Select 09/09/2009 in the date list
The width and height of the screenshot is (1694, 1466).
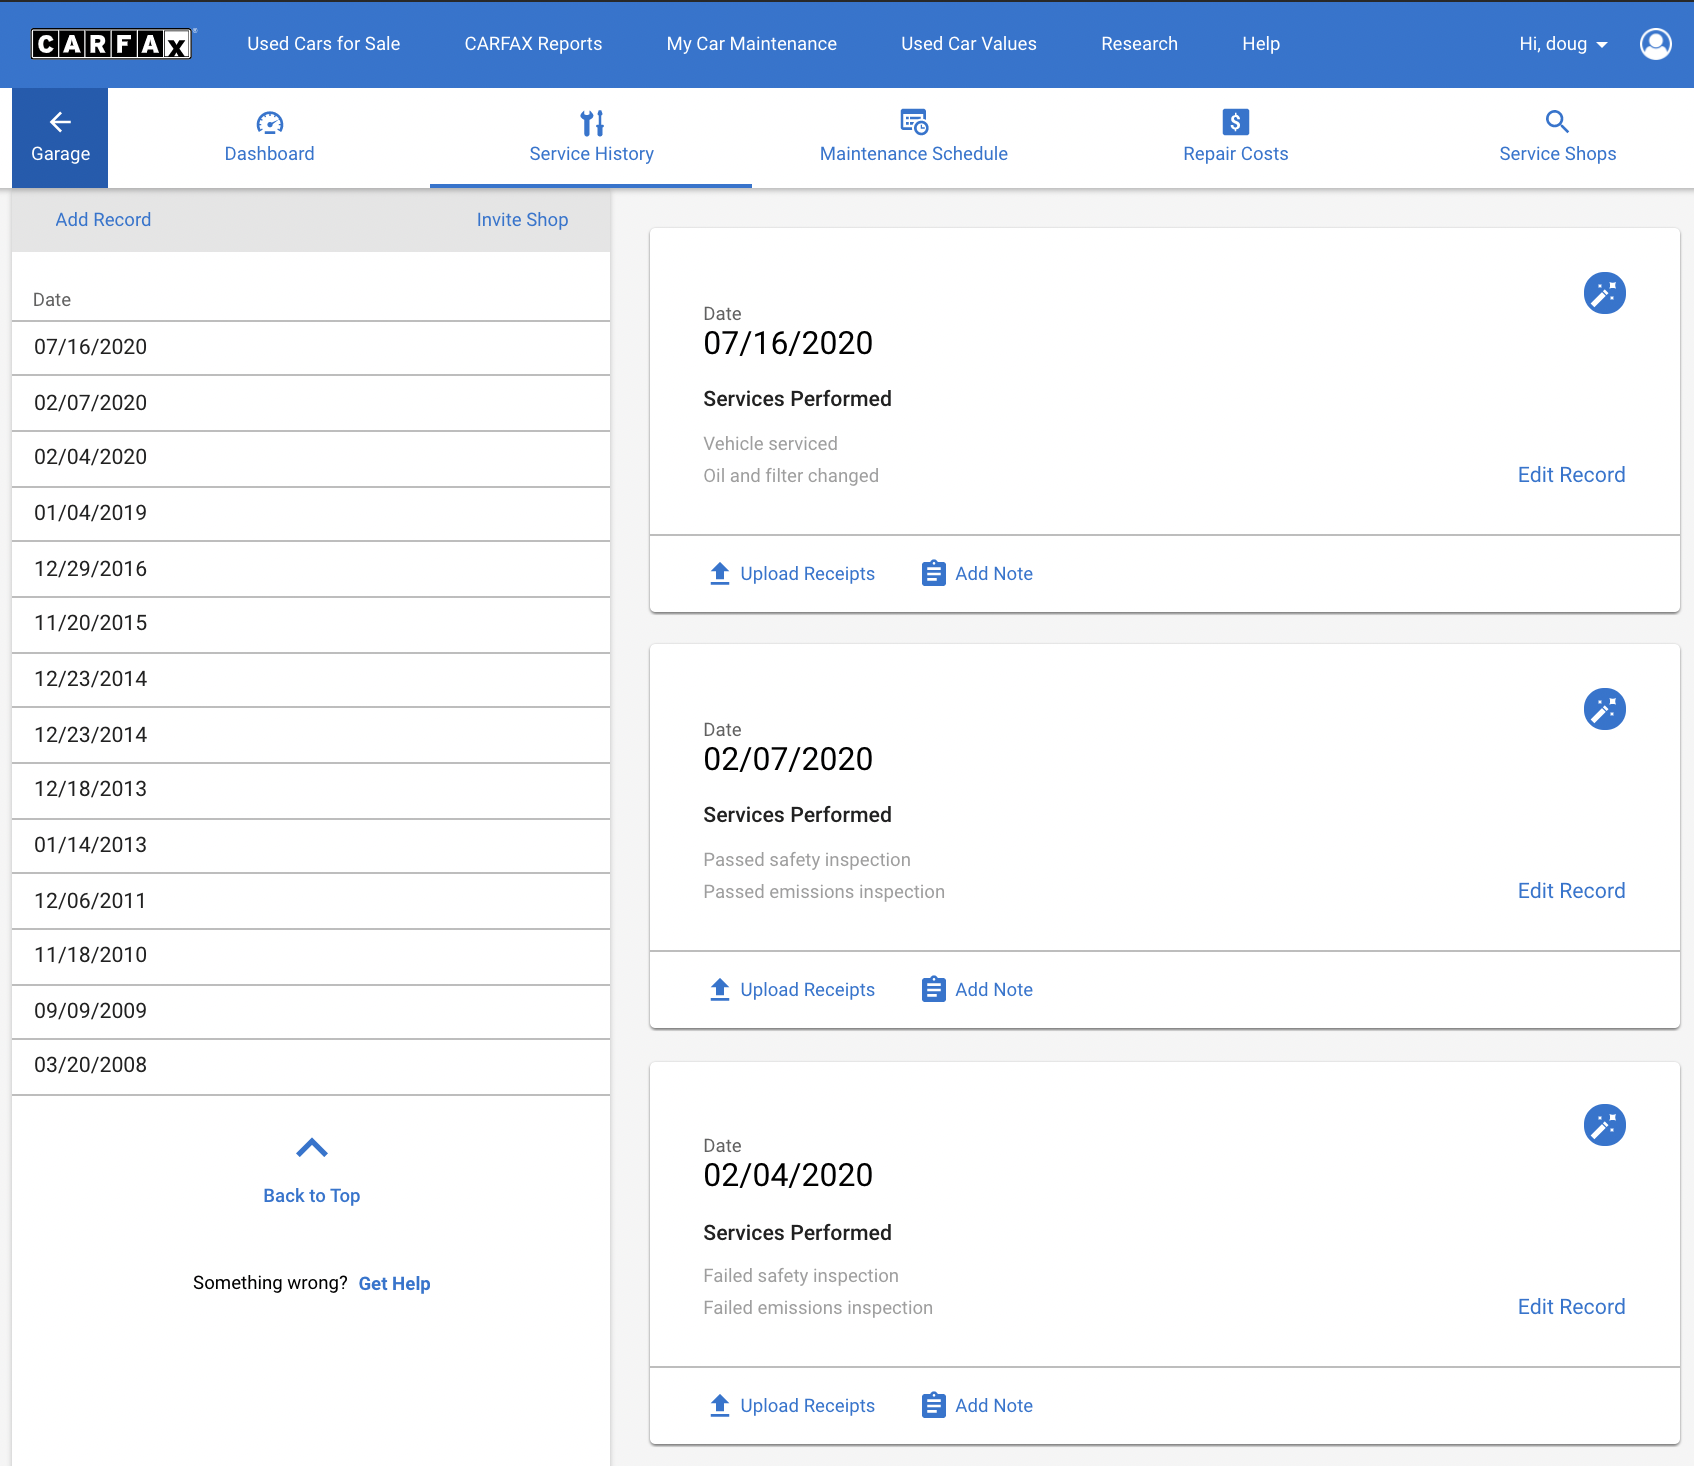tap(311, 1012)
